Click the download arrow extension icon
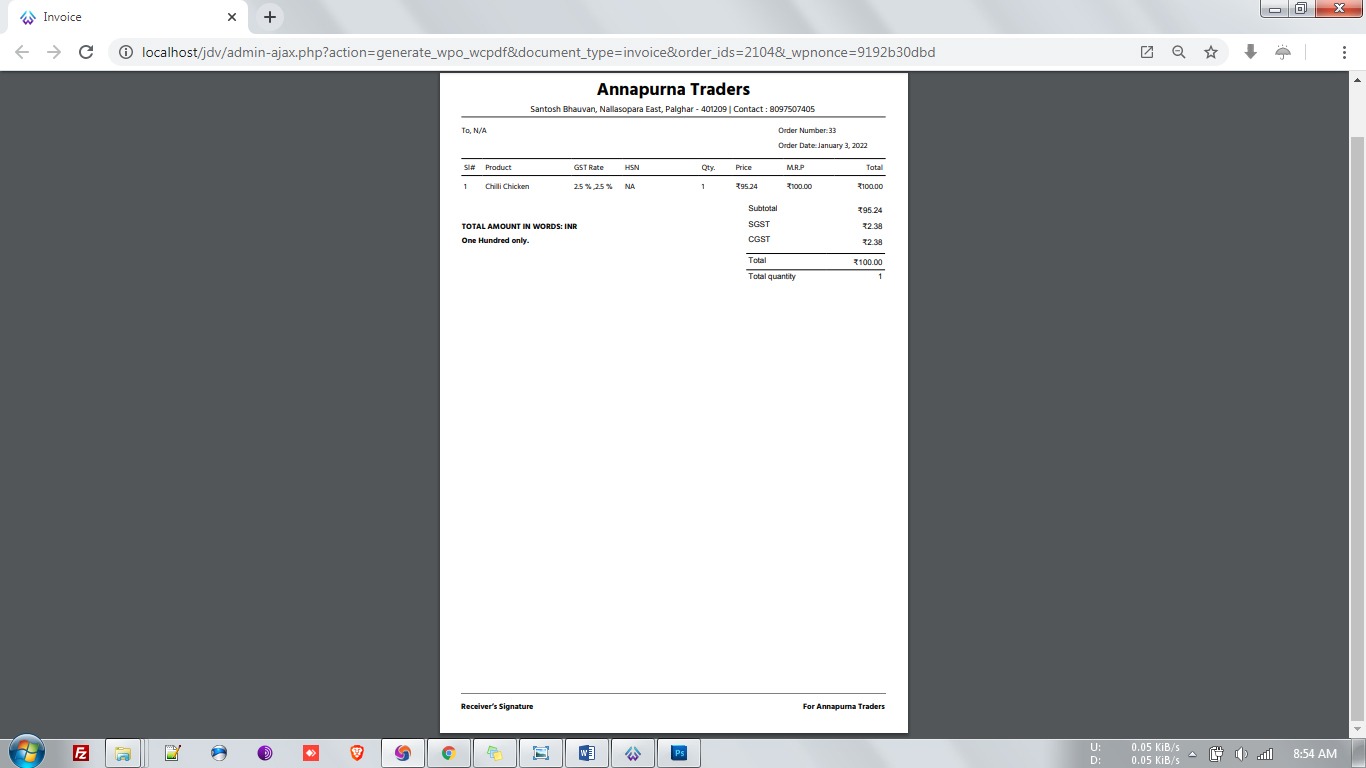Viewport: 1366px width, 768px height. 1250,52
